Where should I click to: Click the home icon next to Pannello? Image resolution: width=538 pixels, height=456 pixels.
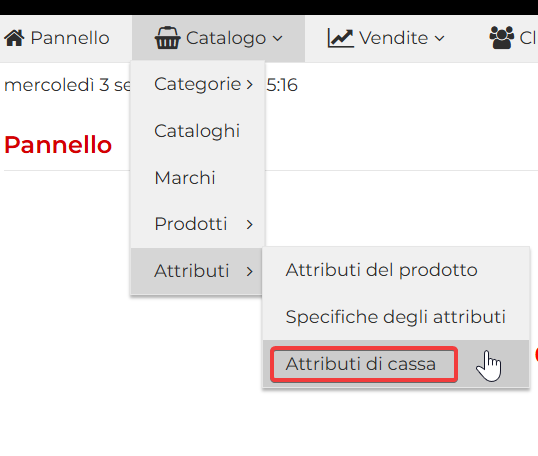[14, 38]
